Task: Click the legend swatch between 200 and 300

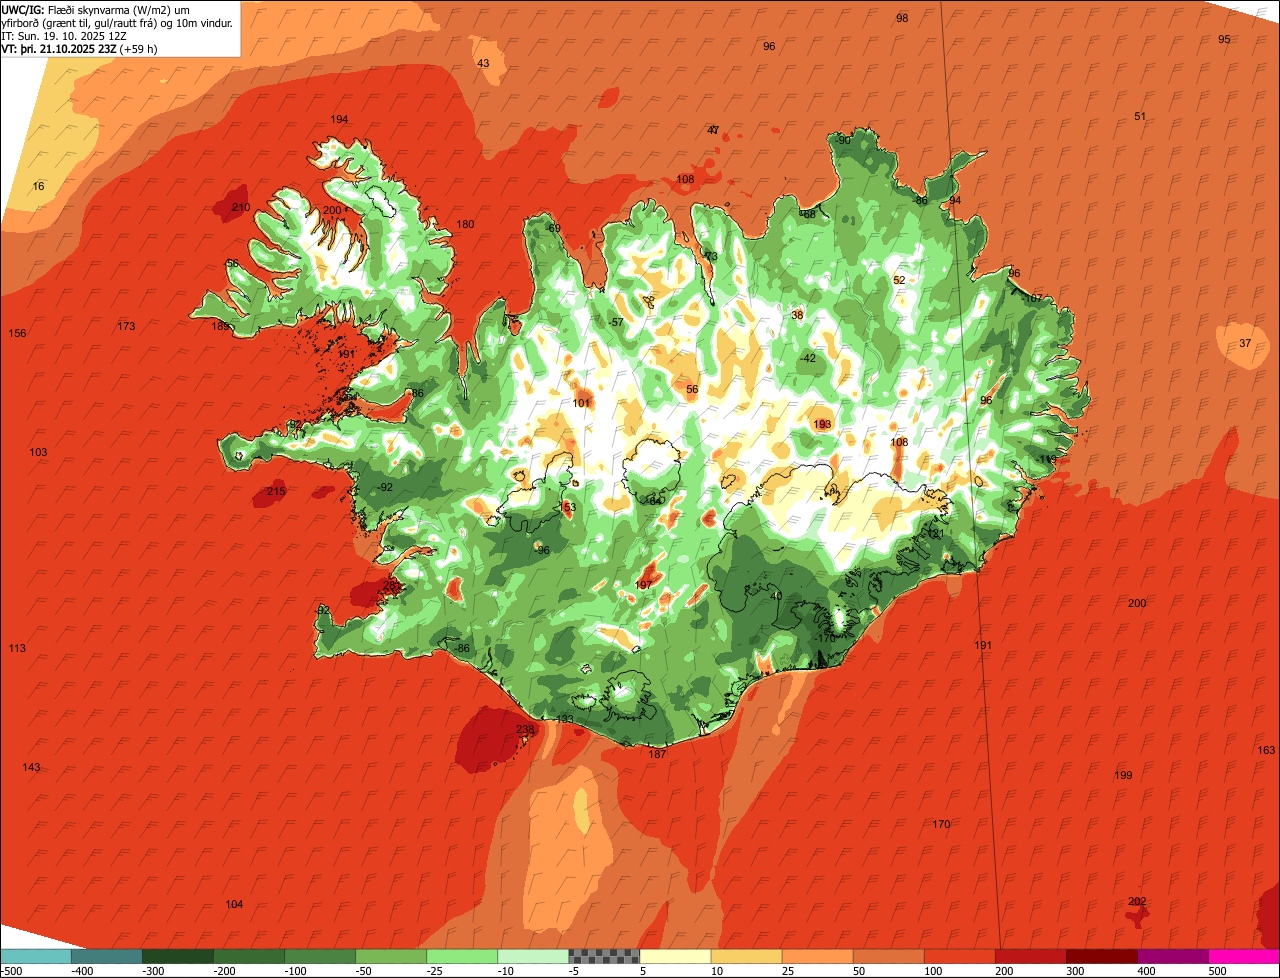Action: tap(1031, 956)
